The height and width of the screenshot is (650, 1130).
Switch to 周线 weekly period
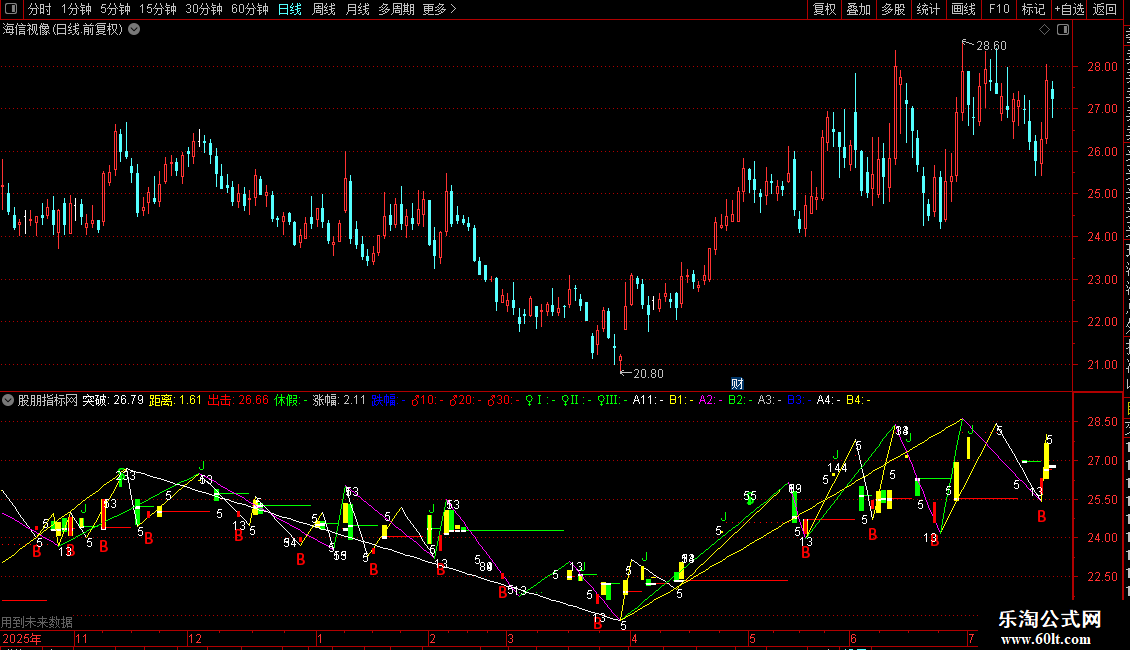324,9
